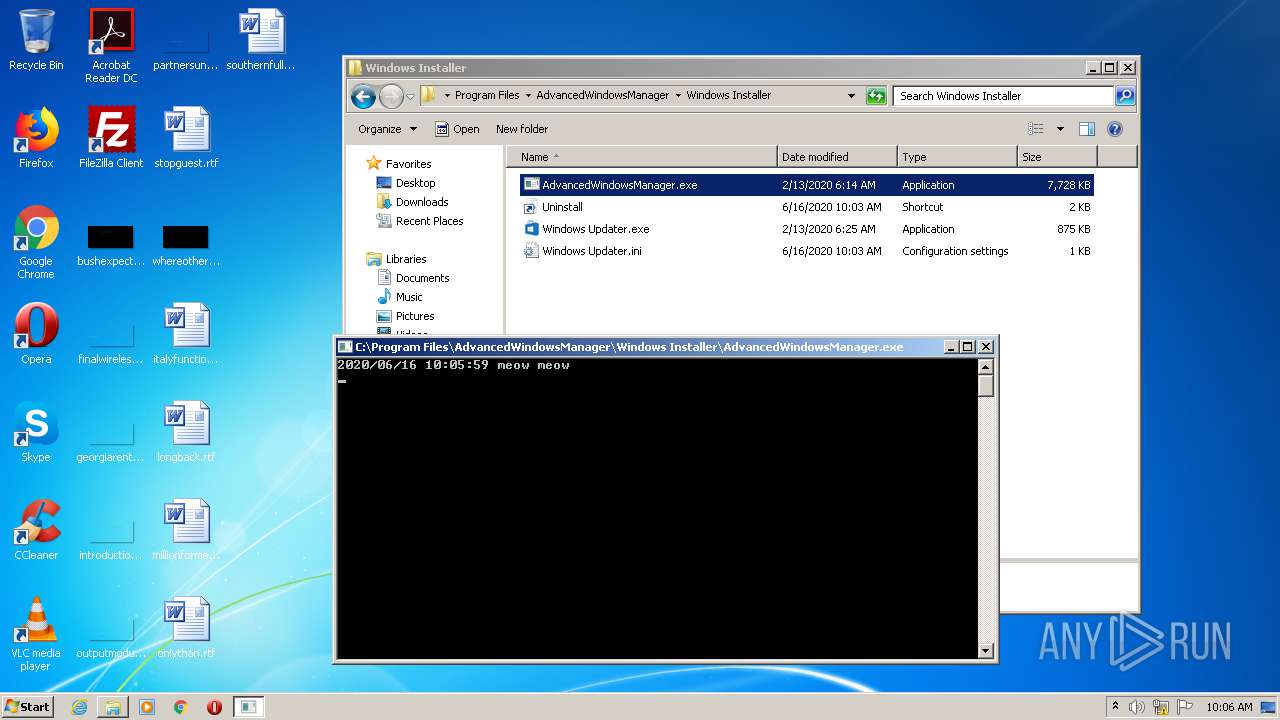This screenshot has height=720, width=1280.
Task: Sort files by the Size column
Action: [1057, 157]
